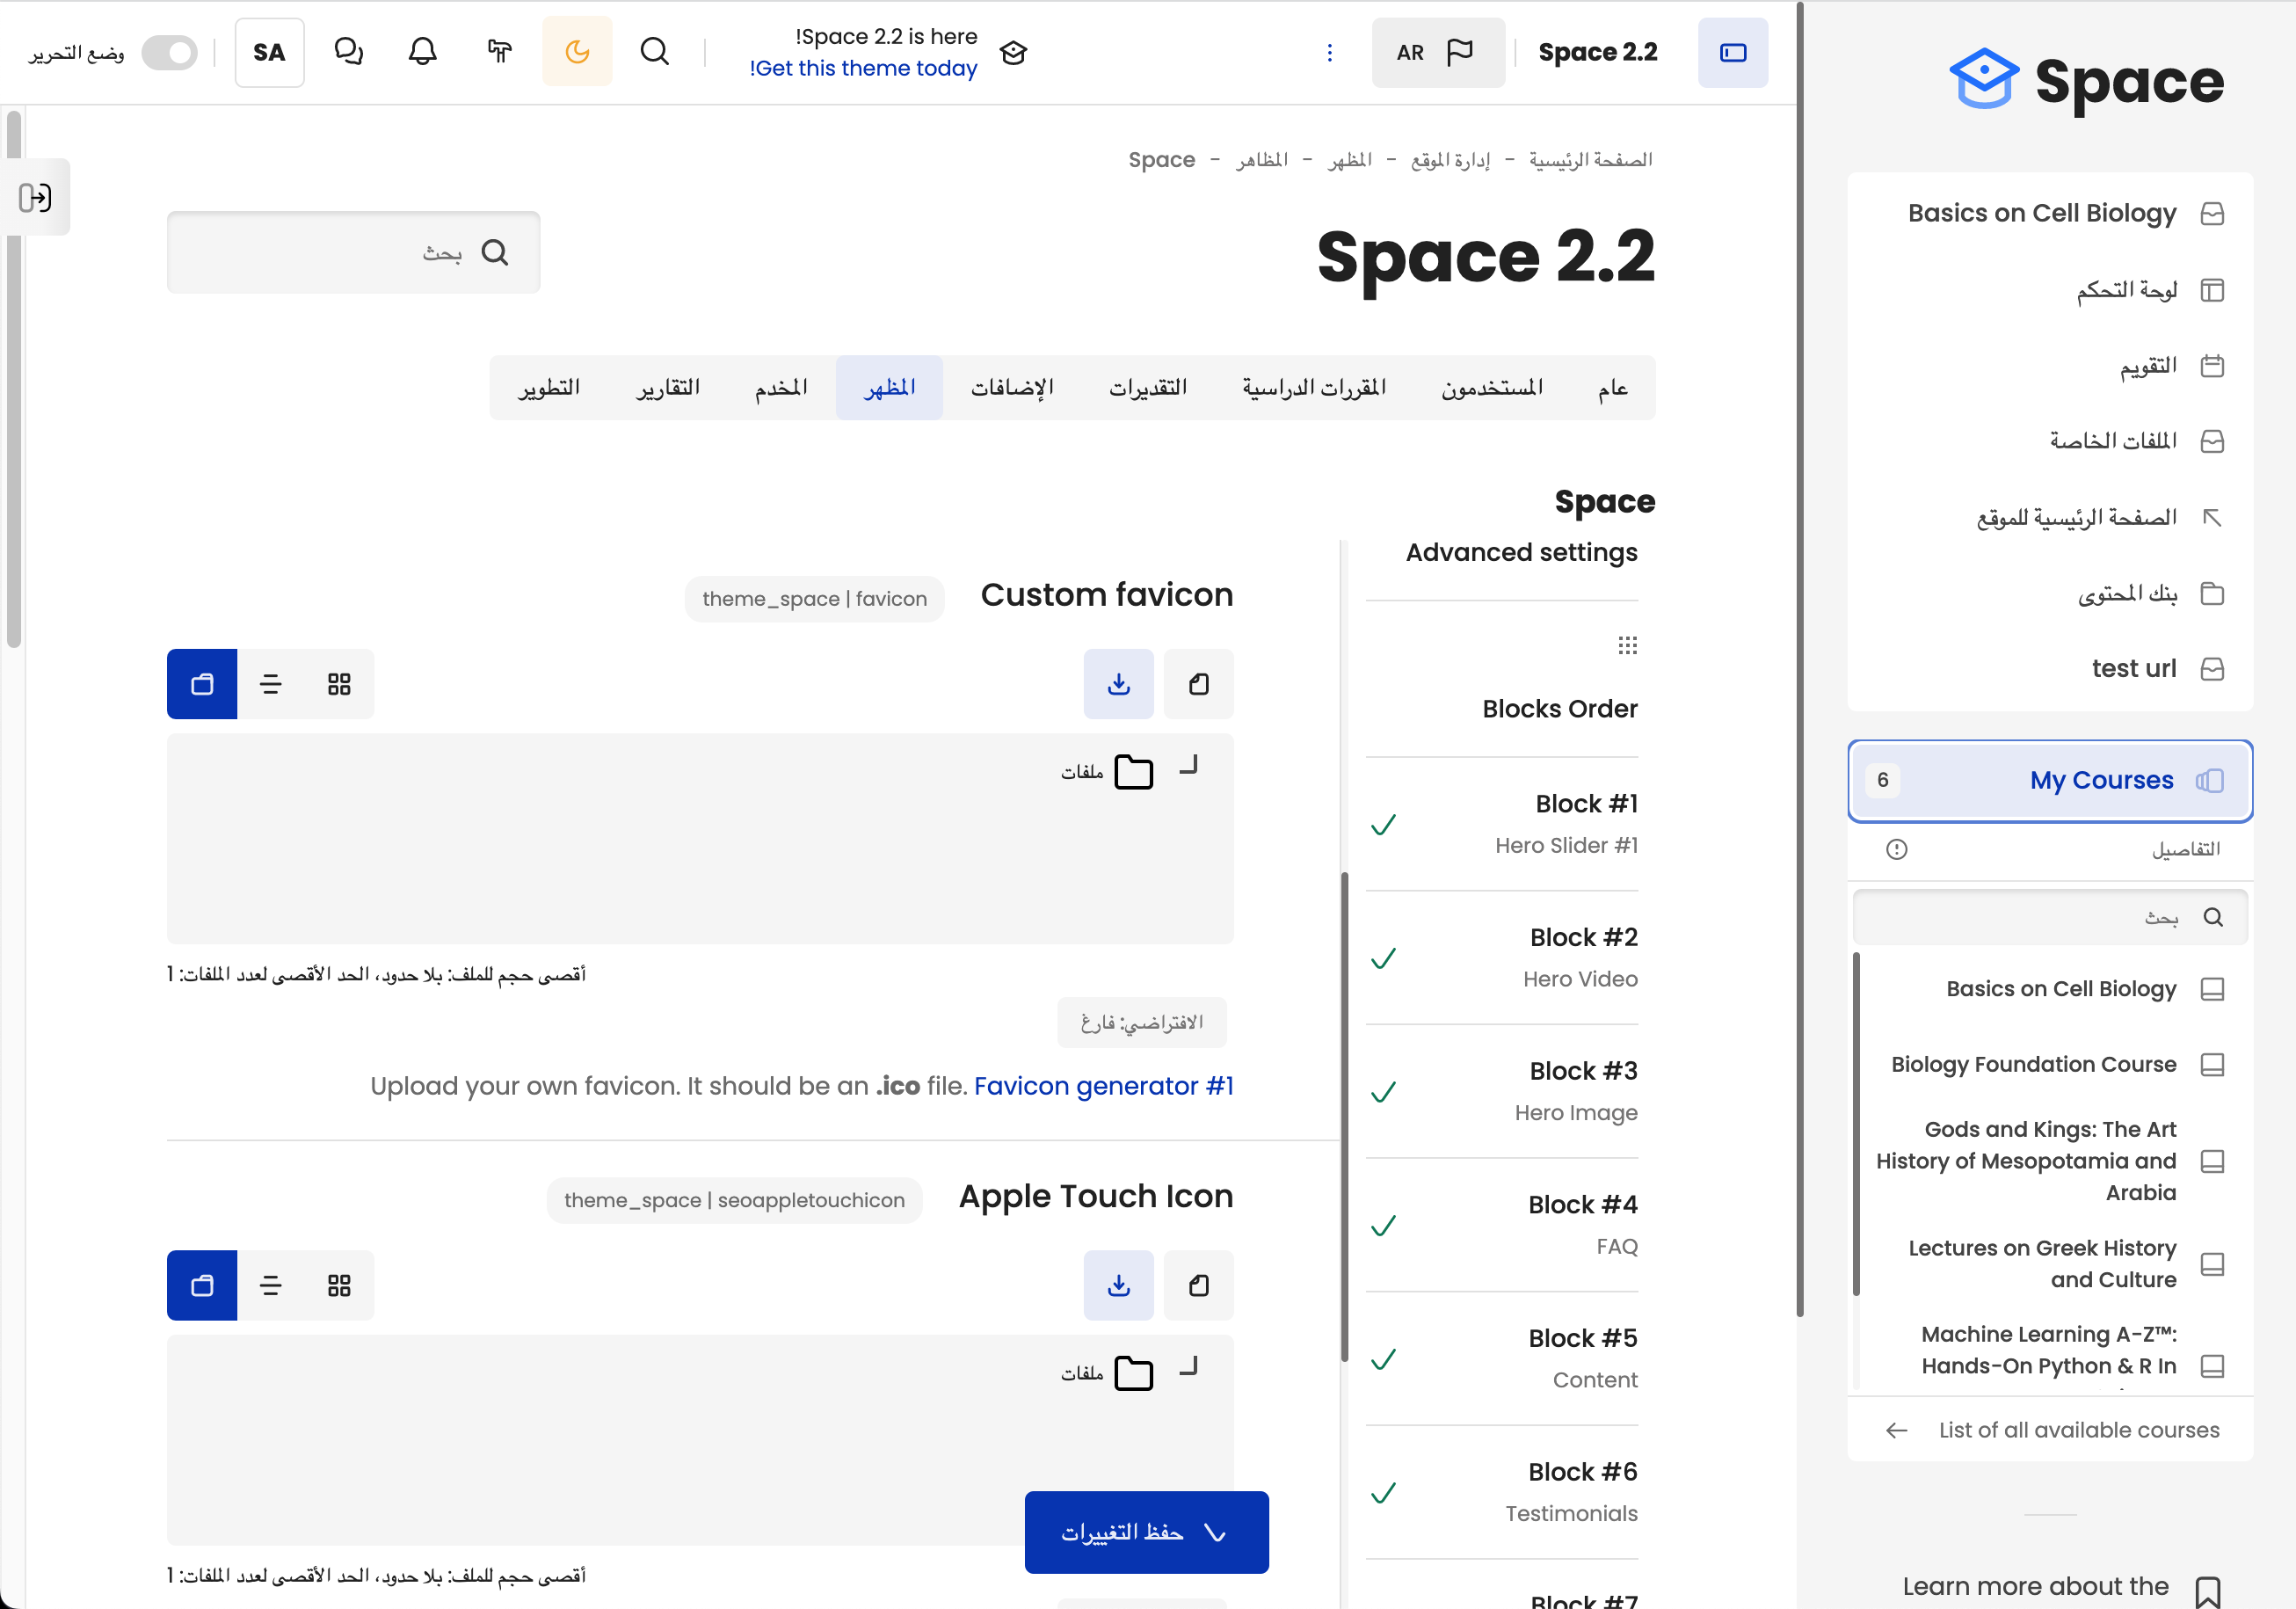Add file in Apple Touch Icon picker
Viewport: 2296px width, 1609px height.
1198,1285
